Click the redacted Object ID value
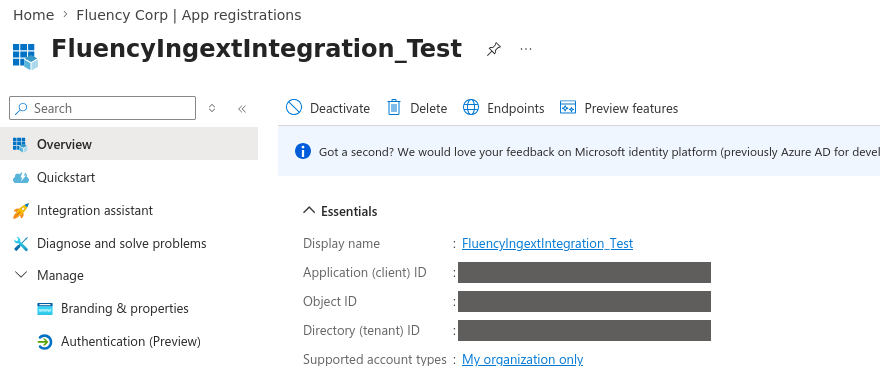This screenshot has height=366, width=880. tap(584, 301)
